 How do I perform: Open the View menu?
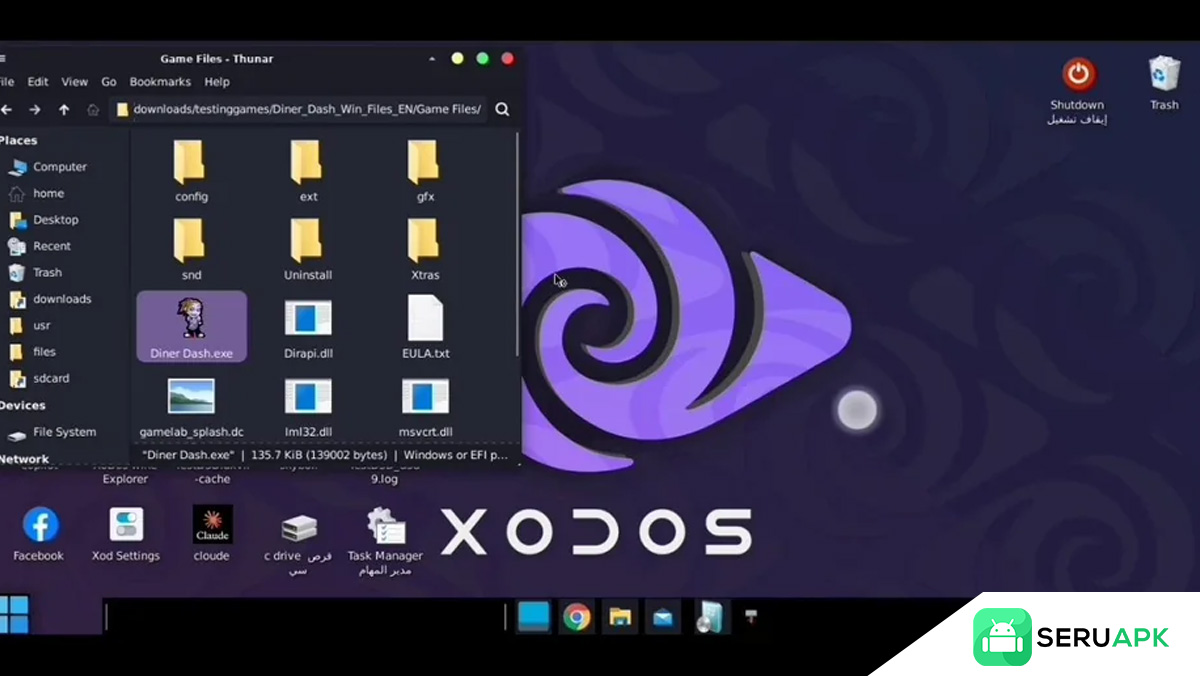[75, 82]
